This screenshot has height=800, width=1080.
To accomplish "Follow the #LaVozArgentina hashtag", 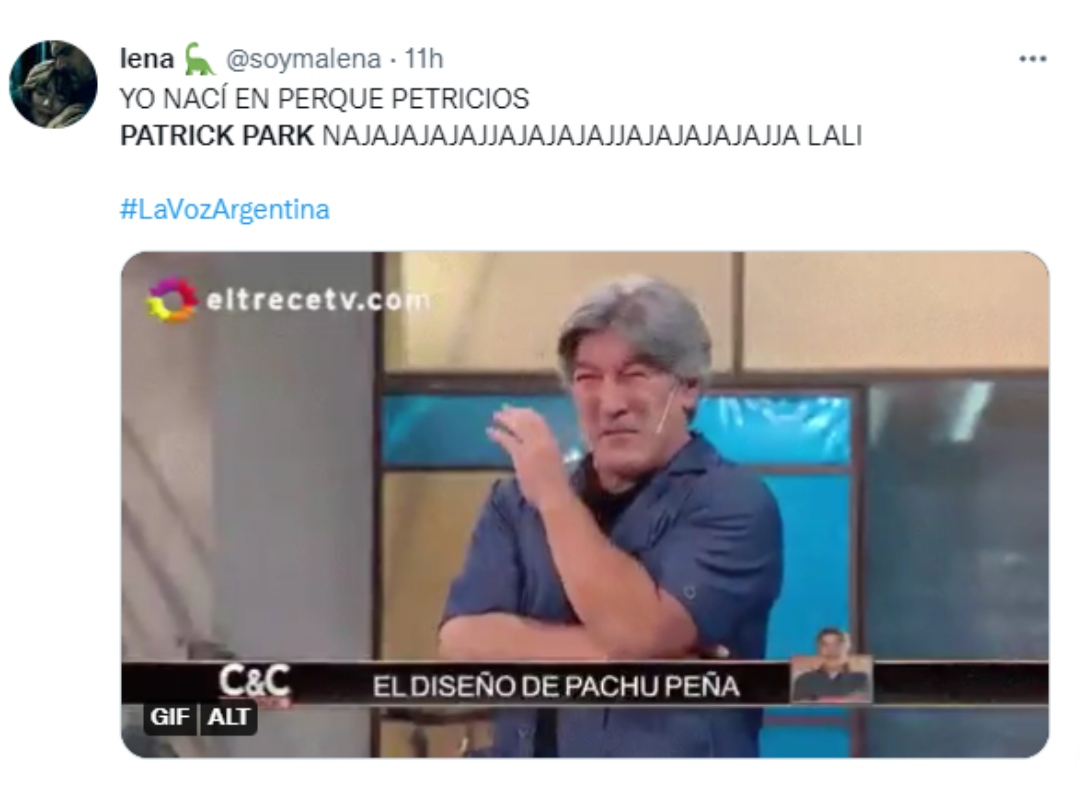I will click(225, 209).
